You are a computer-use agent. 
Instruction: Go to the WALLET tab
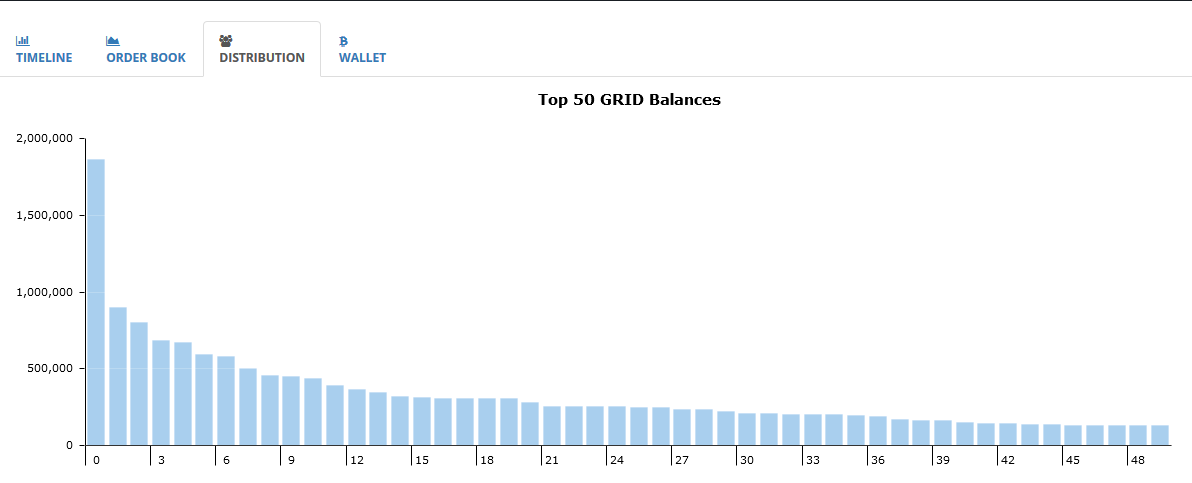tap(362, 58)
